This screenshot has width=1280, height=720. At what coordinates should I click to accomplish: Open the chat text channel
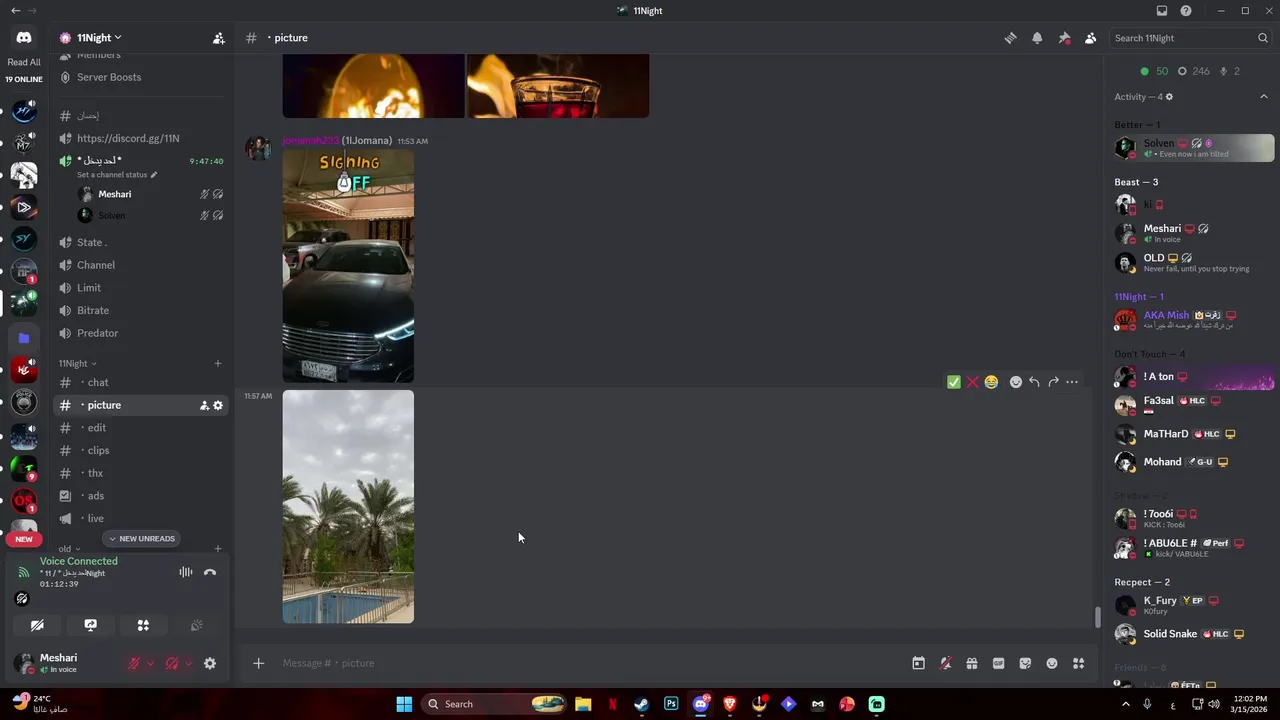[98, 382]
